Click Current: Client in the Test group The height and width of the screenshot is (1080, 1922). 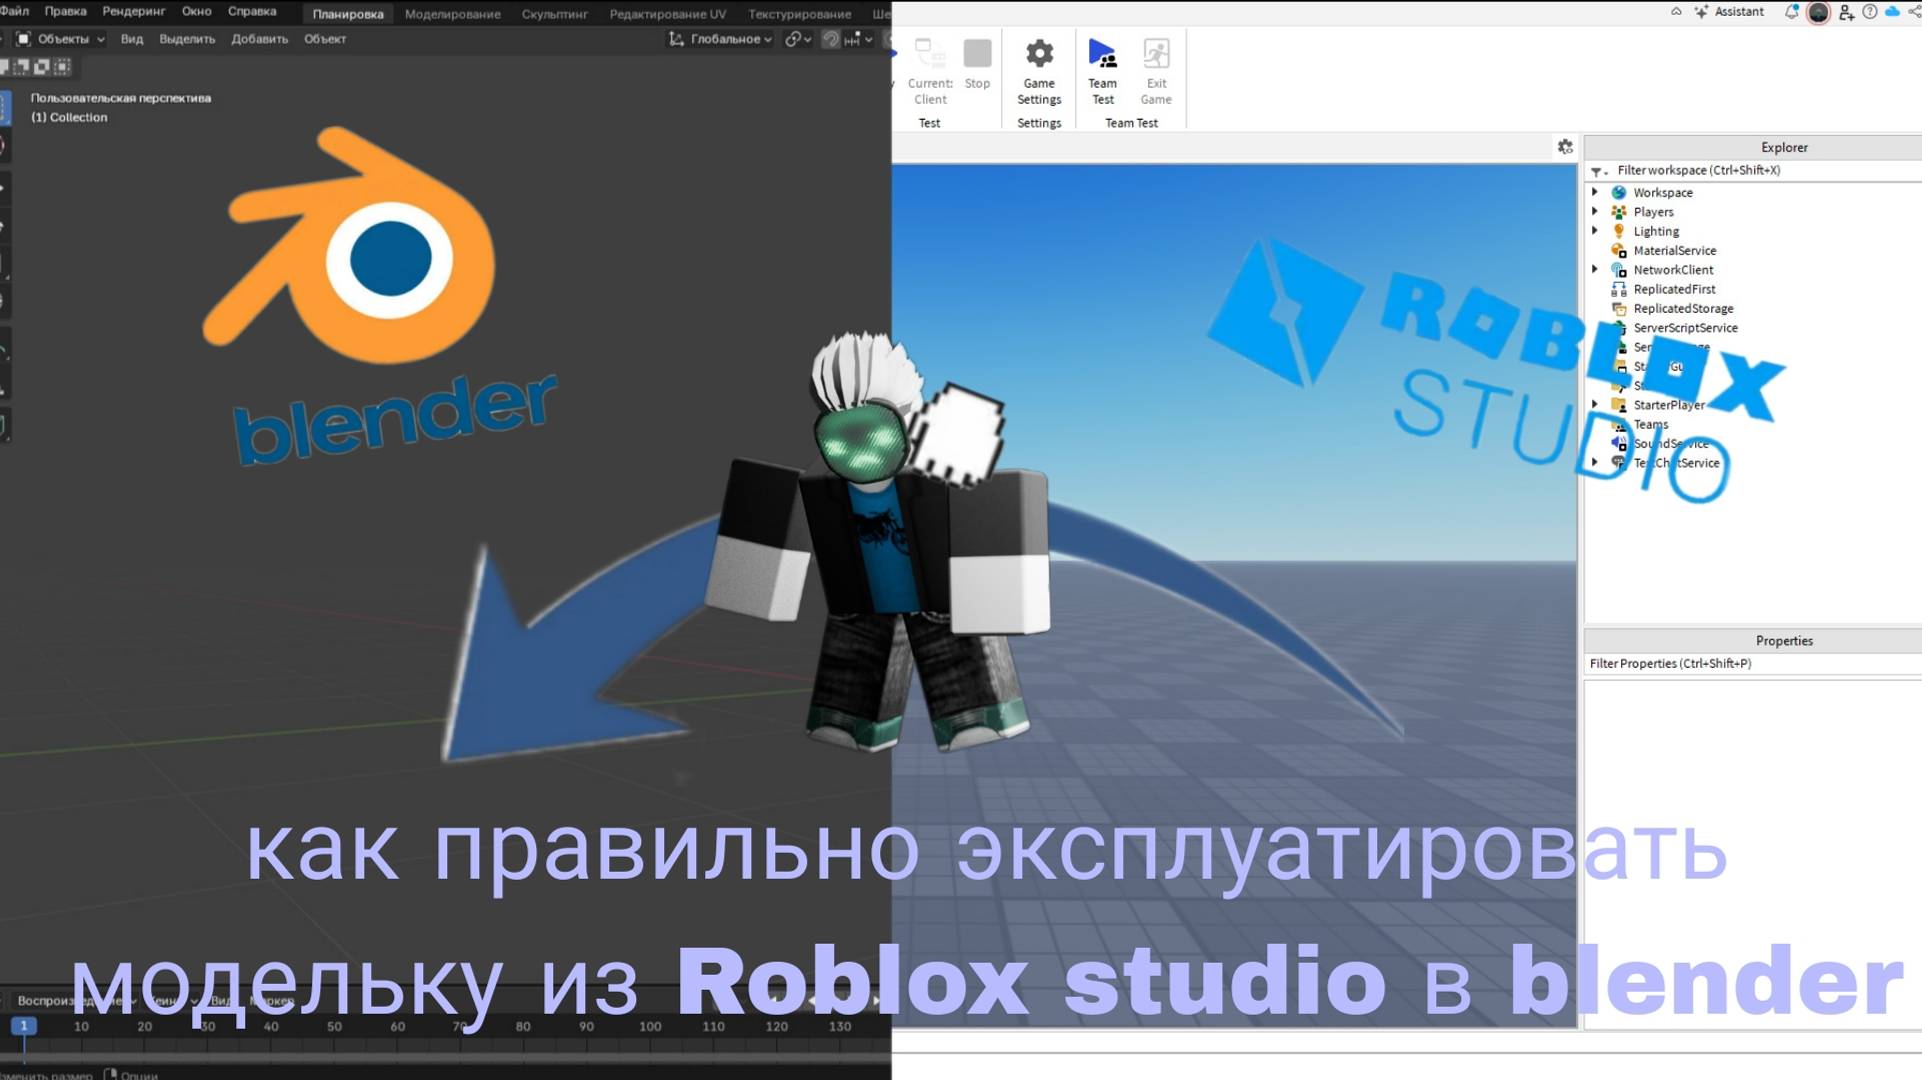pos(929,70)
